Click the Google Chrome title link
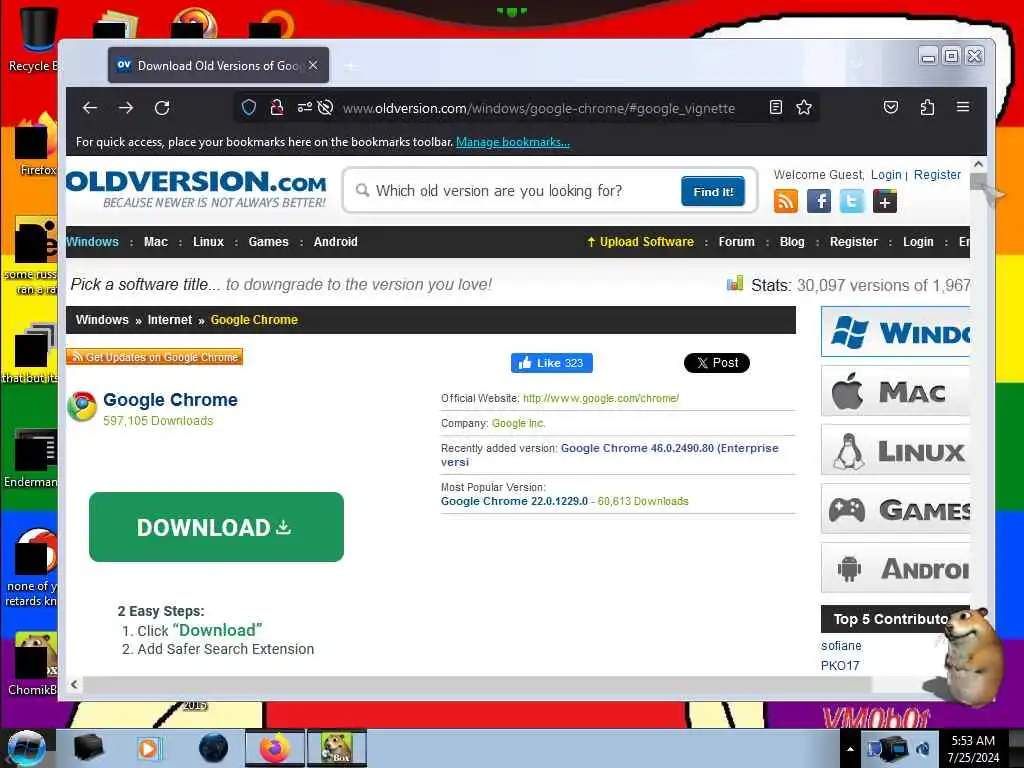Image resolution: width=1024 pixels, height=768 pixels. click(x=170, y=400)
